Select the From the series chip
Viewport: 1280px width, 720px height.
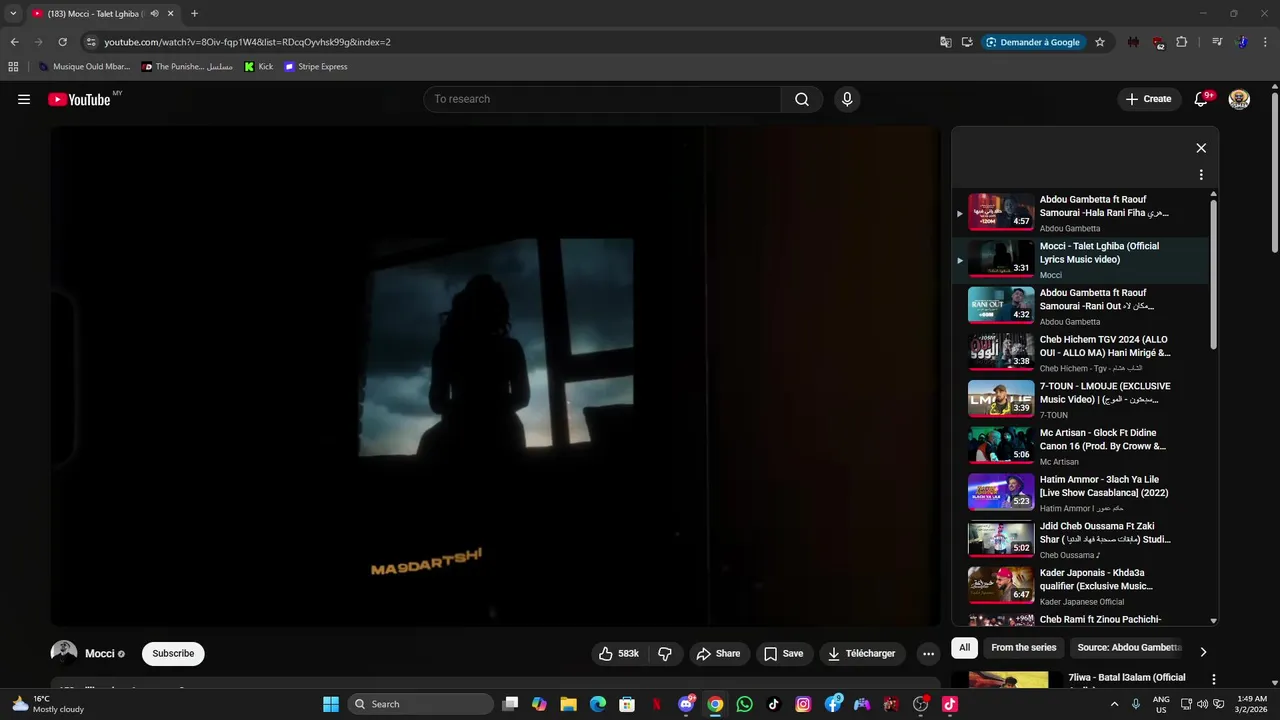tap(1023, 648)
